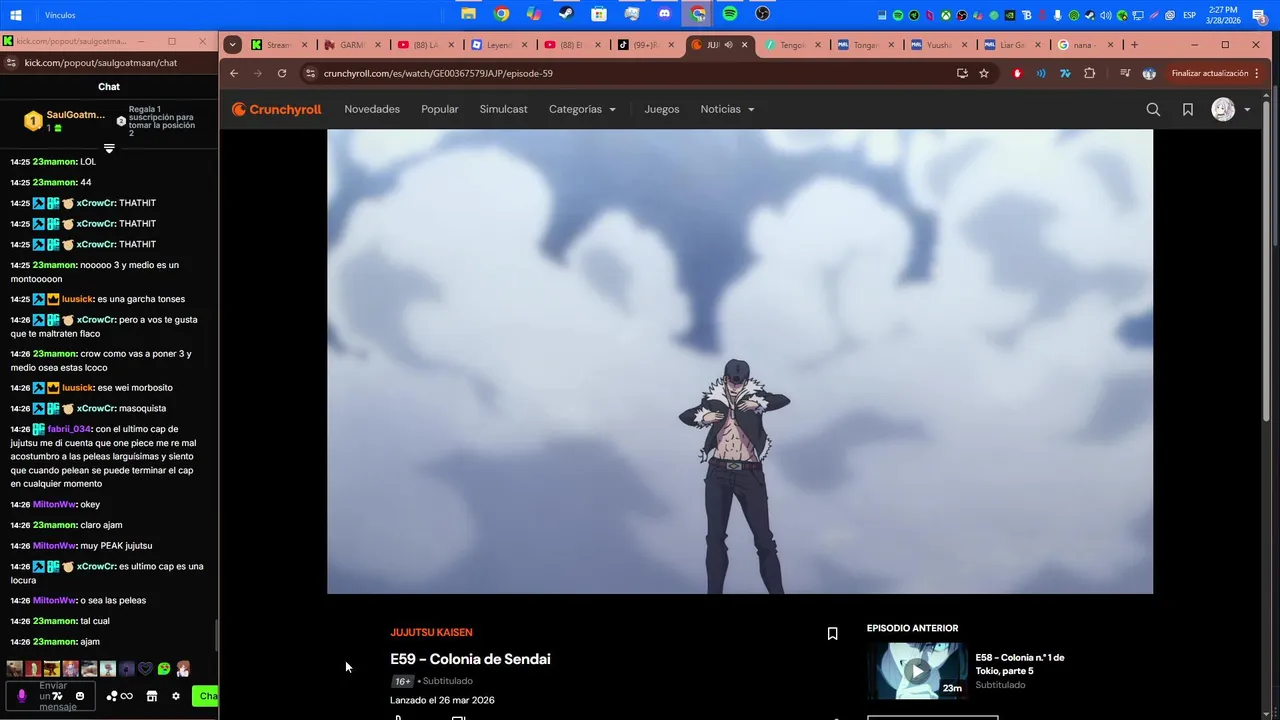Open the previous episode E58 title link
1280x720 pixels.
[1020, 664]
